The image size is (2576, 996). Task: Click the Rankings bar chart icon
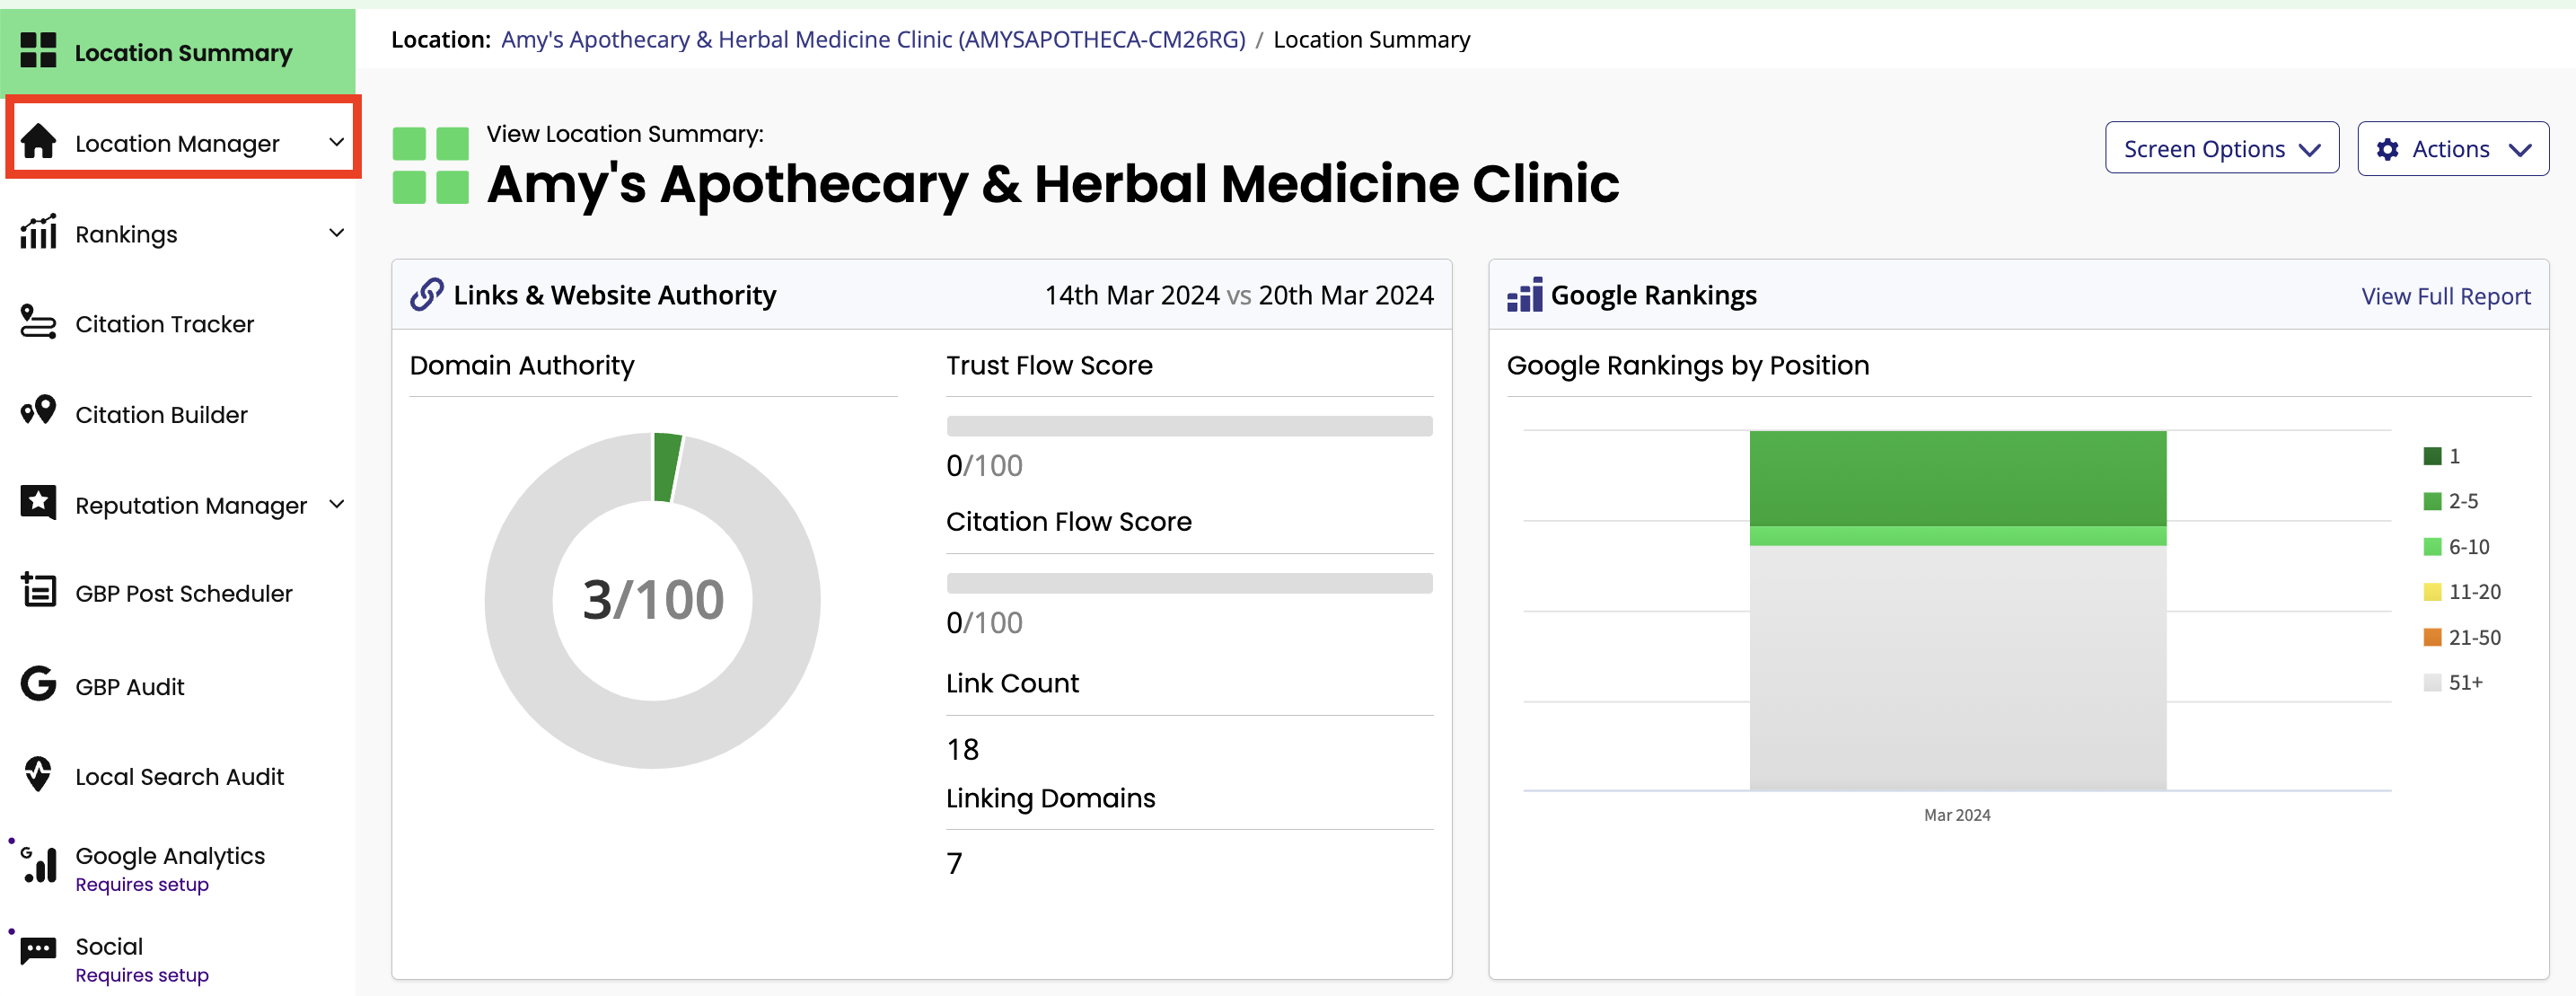coord(38,232)
